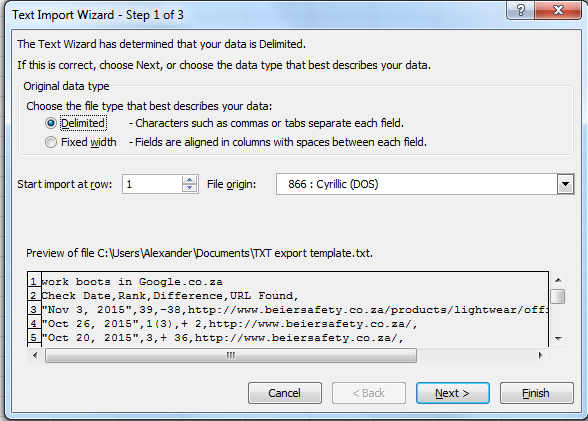Image resolution: width=588 pixels, height=421 pixels.
Task: Click the preview vertical scrollbar thumb
Action: [558, 296]
